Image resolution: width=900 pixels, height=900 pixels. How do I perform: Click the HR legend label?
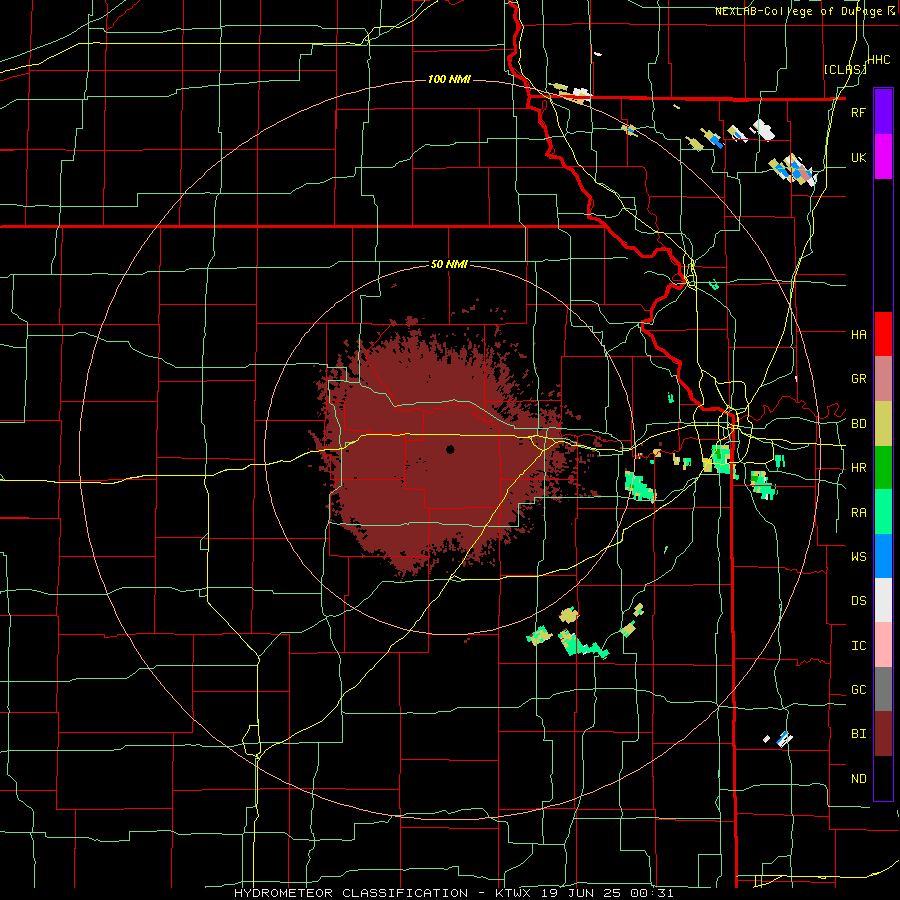point(858,468)
